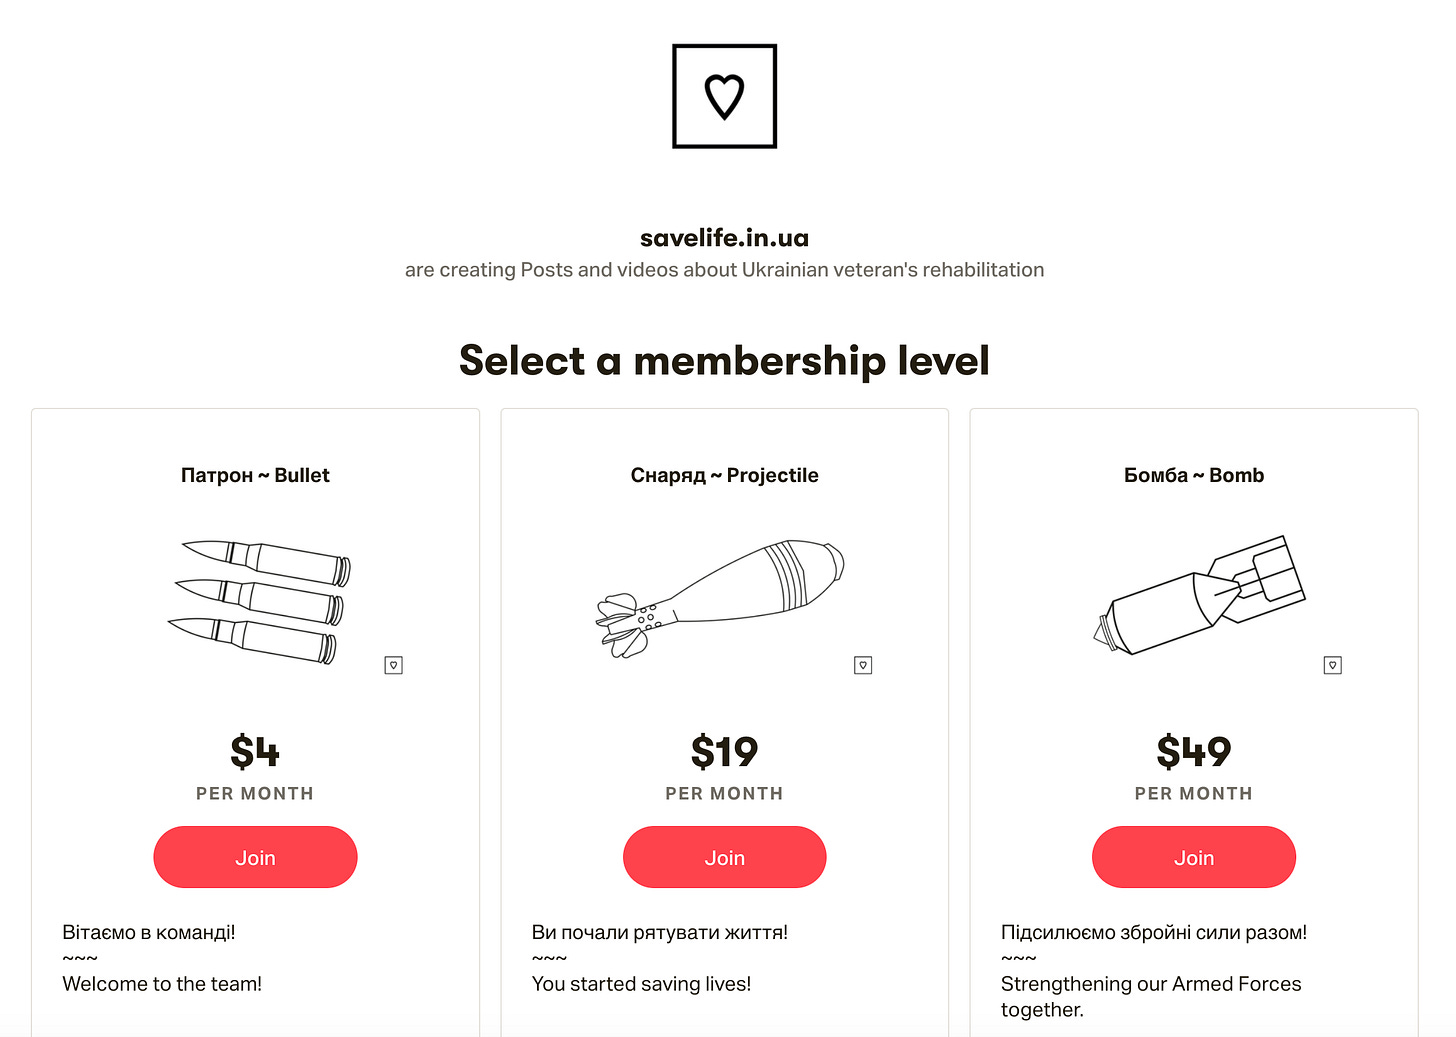Image resolution: width=1456 pixels, height=1037 pixels.
Task: Click small heart badge in Bullet card
Action: [x=394, y=665]
